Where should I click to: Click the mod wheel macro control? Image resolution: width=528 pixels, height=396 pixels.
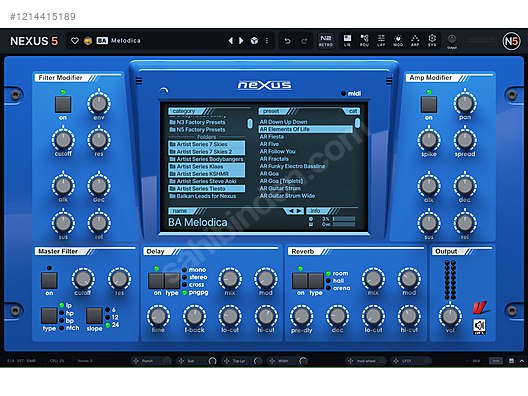[x=366, y=361]
